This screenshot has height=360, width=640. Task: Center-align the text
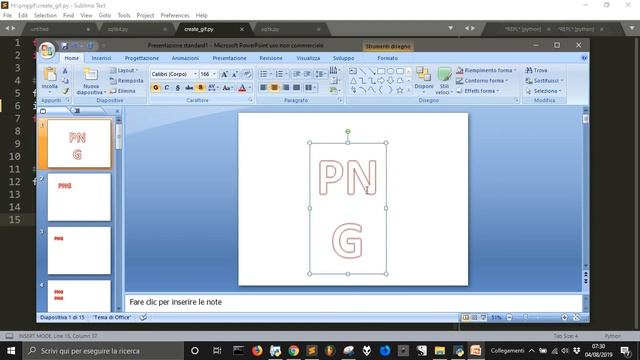click(275, 87)
